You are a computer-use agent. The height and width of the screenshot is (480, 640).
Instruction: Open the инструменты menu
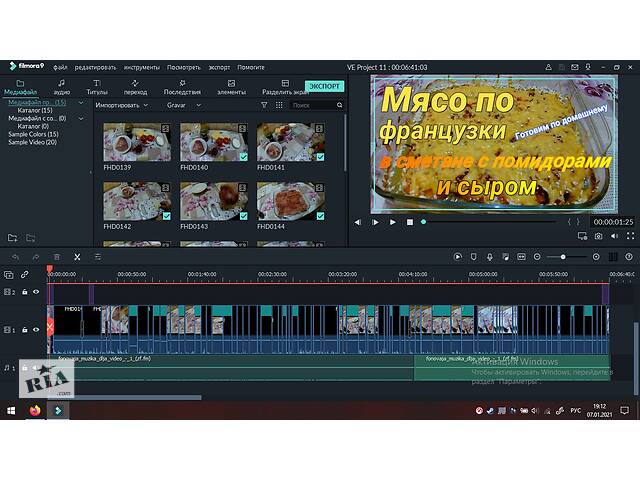click(143, 67)
